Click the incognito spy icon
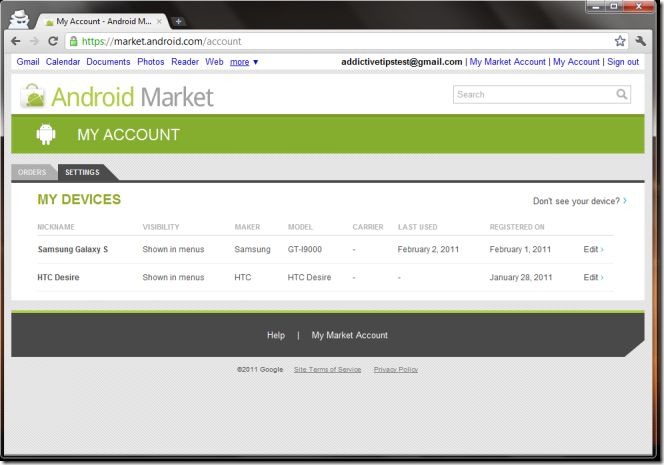This screenshot has width=664, height=465. pos(19,19)
